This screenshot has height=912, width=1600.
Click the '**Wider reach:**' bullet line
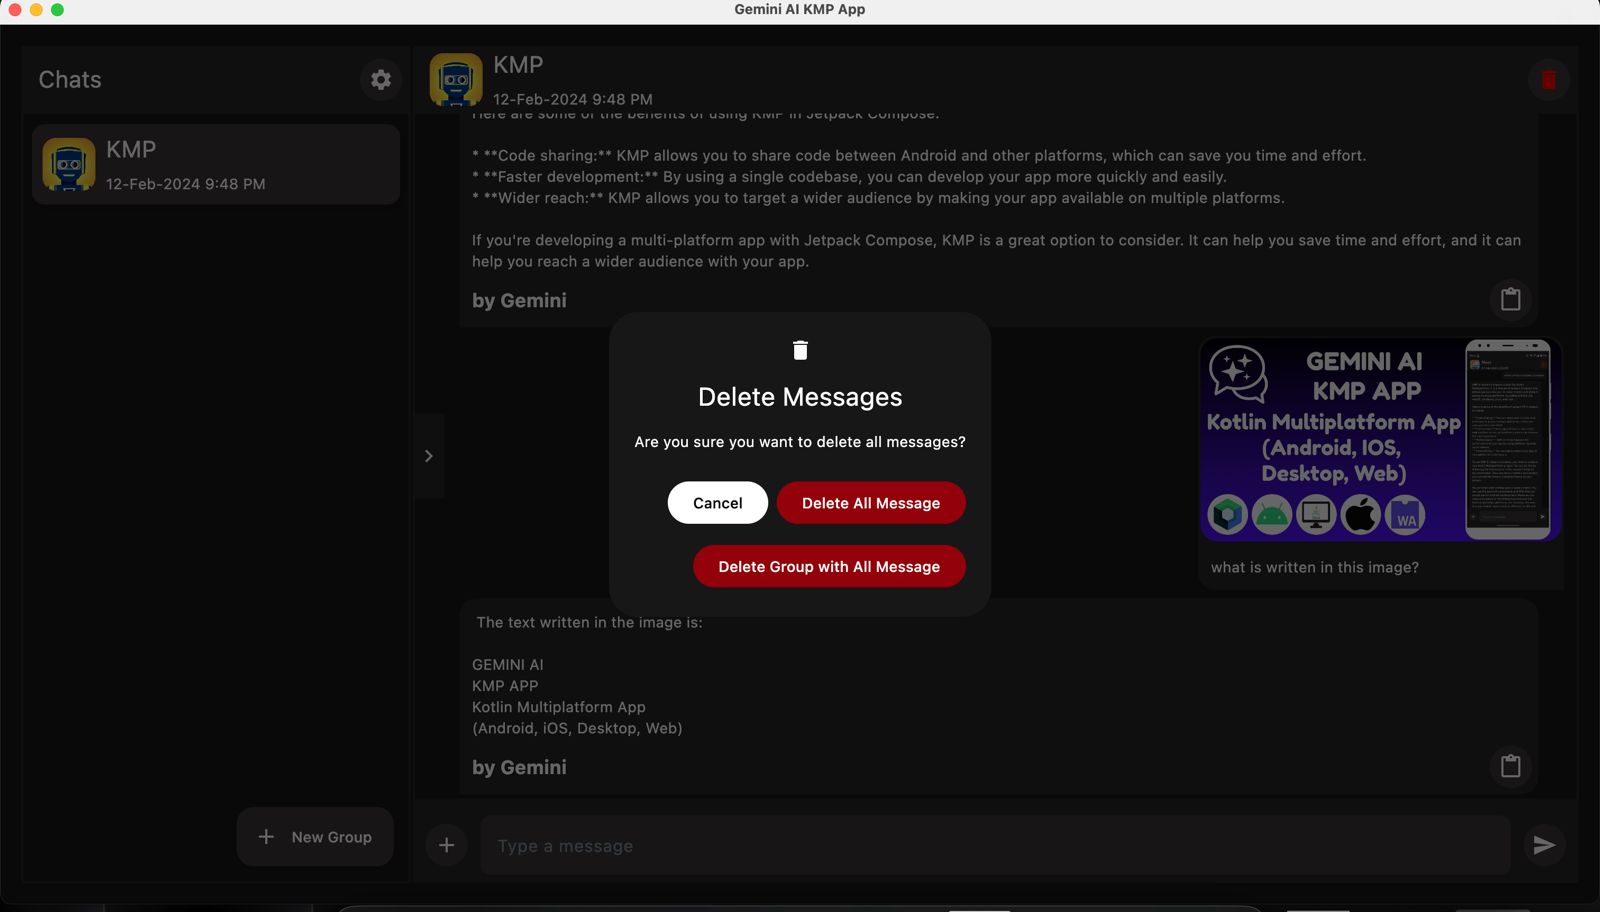pos(878,198)
